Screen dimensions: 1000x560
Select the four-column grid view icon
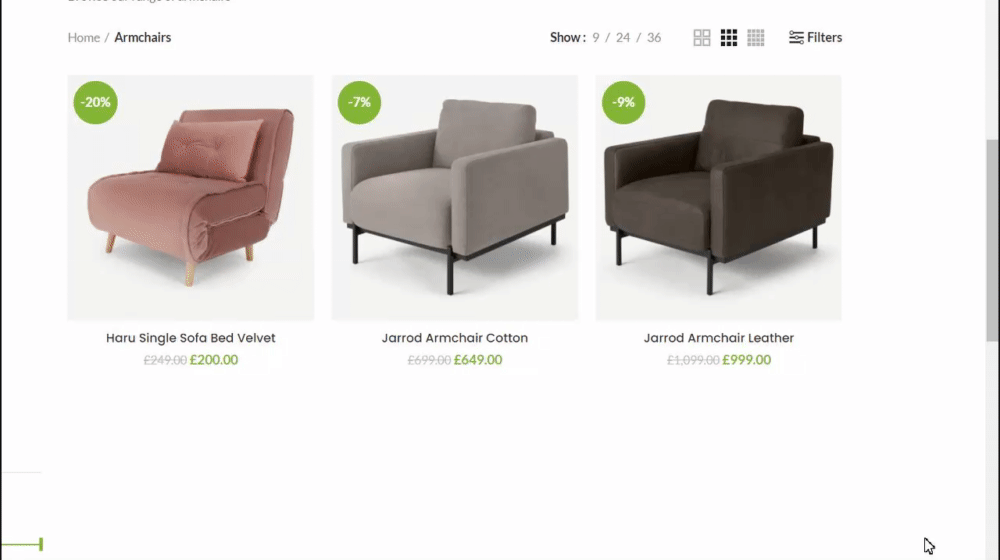(756, 38)
